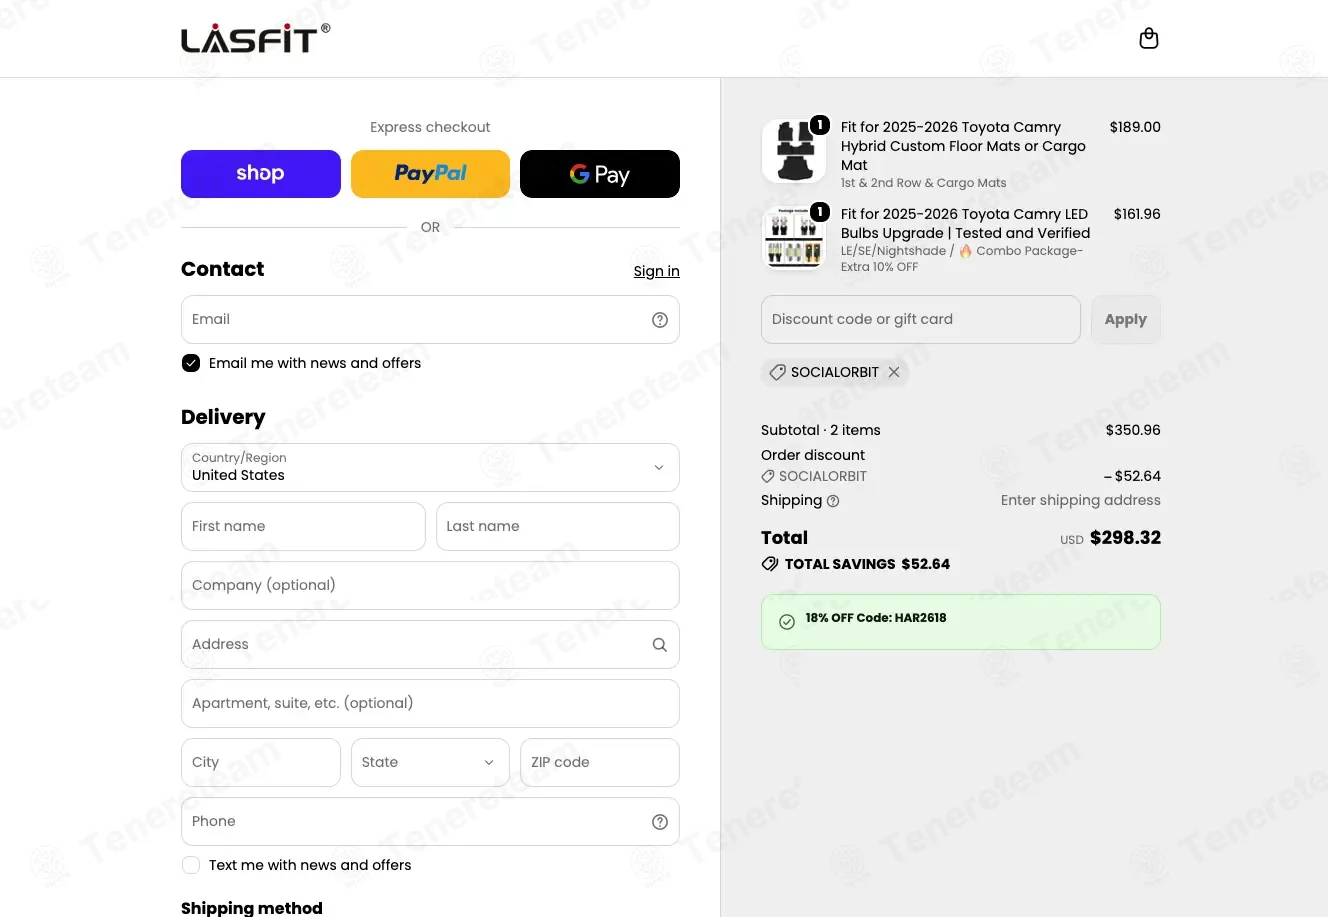Click the '1st & 2nd Row & Cargo Mats' variant text
The image size is (1328, 917).
click(924, 184)
